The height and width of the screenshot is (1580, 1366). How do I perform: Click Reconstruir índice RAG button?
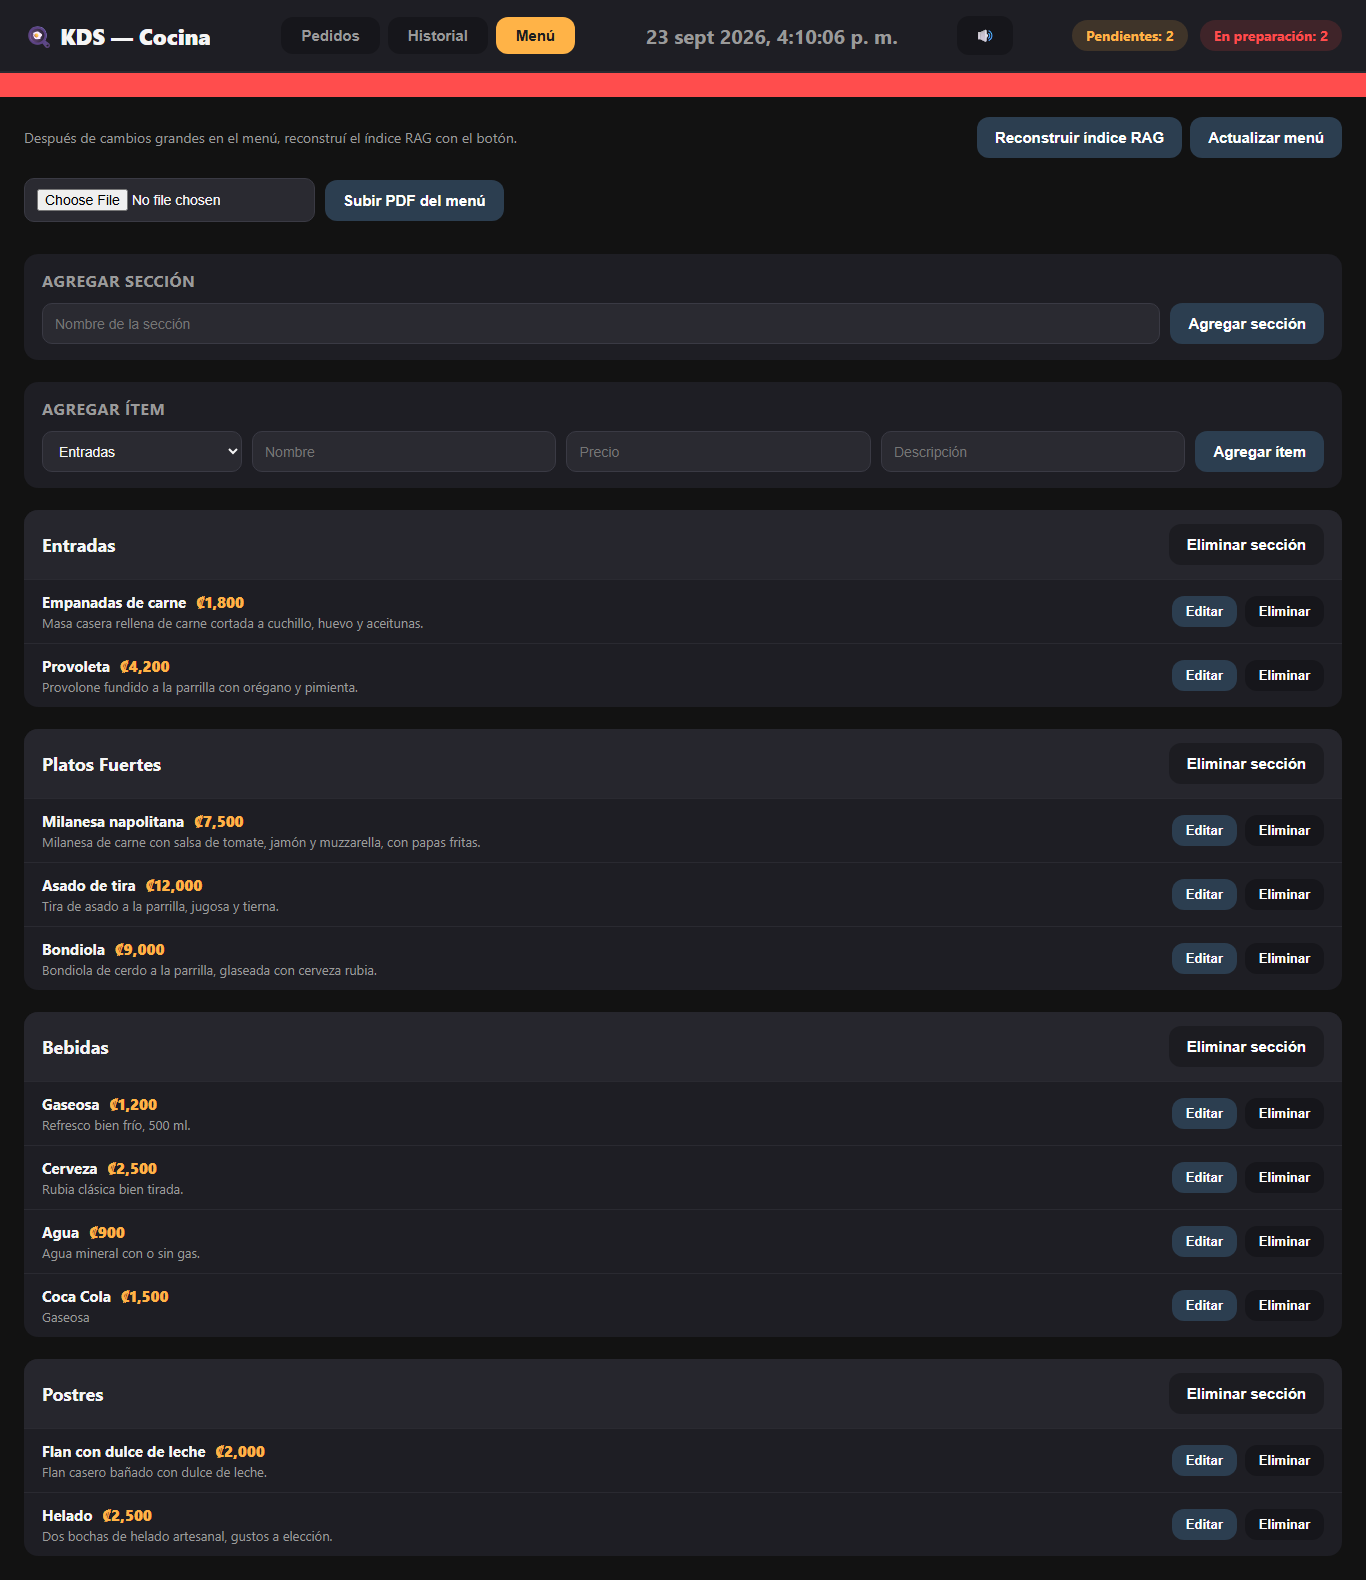tap(1079, 138)
